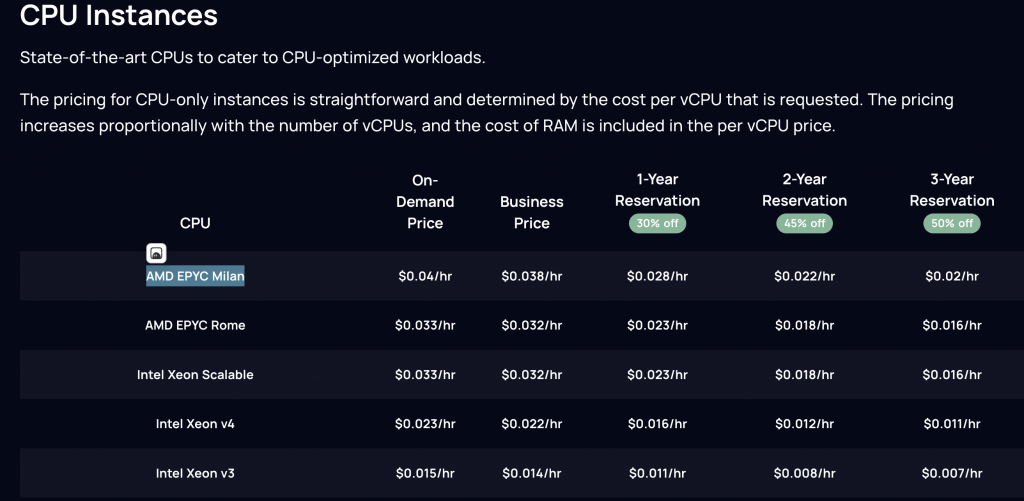Click Intel Xeon v4 business price $0.022/hr
The width and height of the screenshot is (1024, 501).
coord(532,424)
